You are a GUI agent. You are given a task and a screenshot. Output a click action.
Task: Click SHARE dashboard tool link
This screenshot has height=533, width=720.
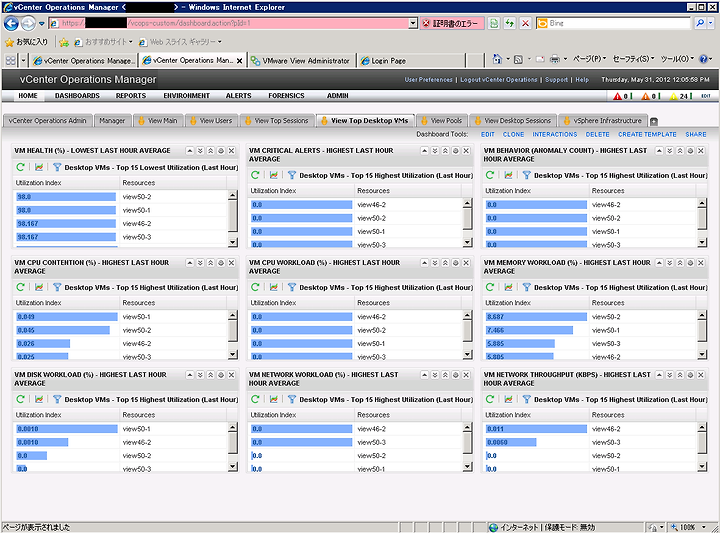click(x=696, y=134)
